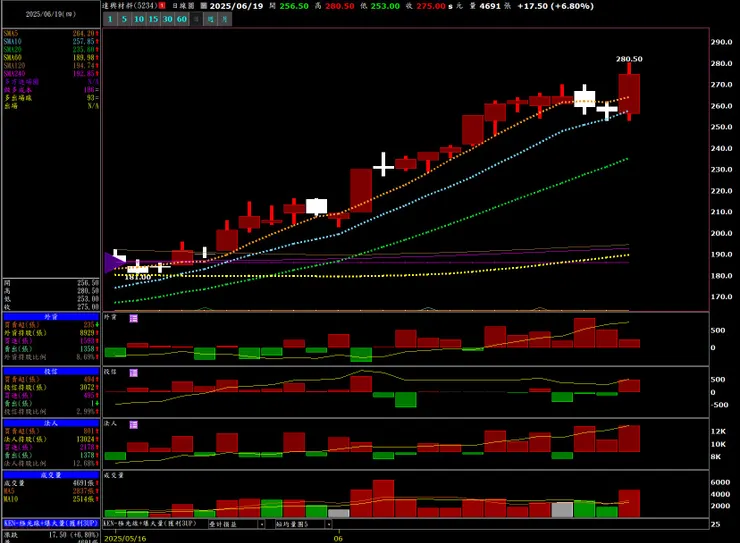This screenshot has height=543, width=740.
Task: Click the 280.50 high price label
Action: (x=629, y=59)
